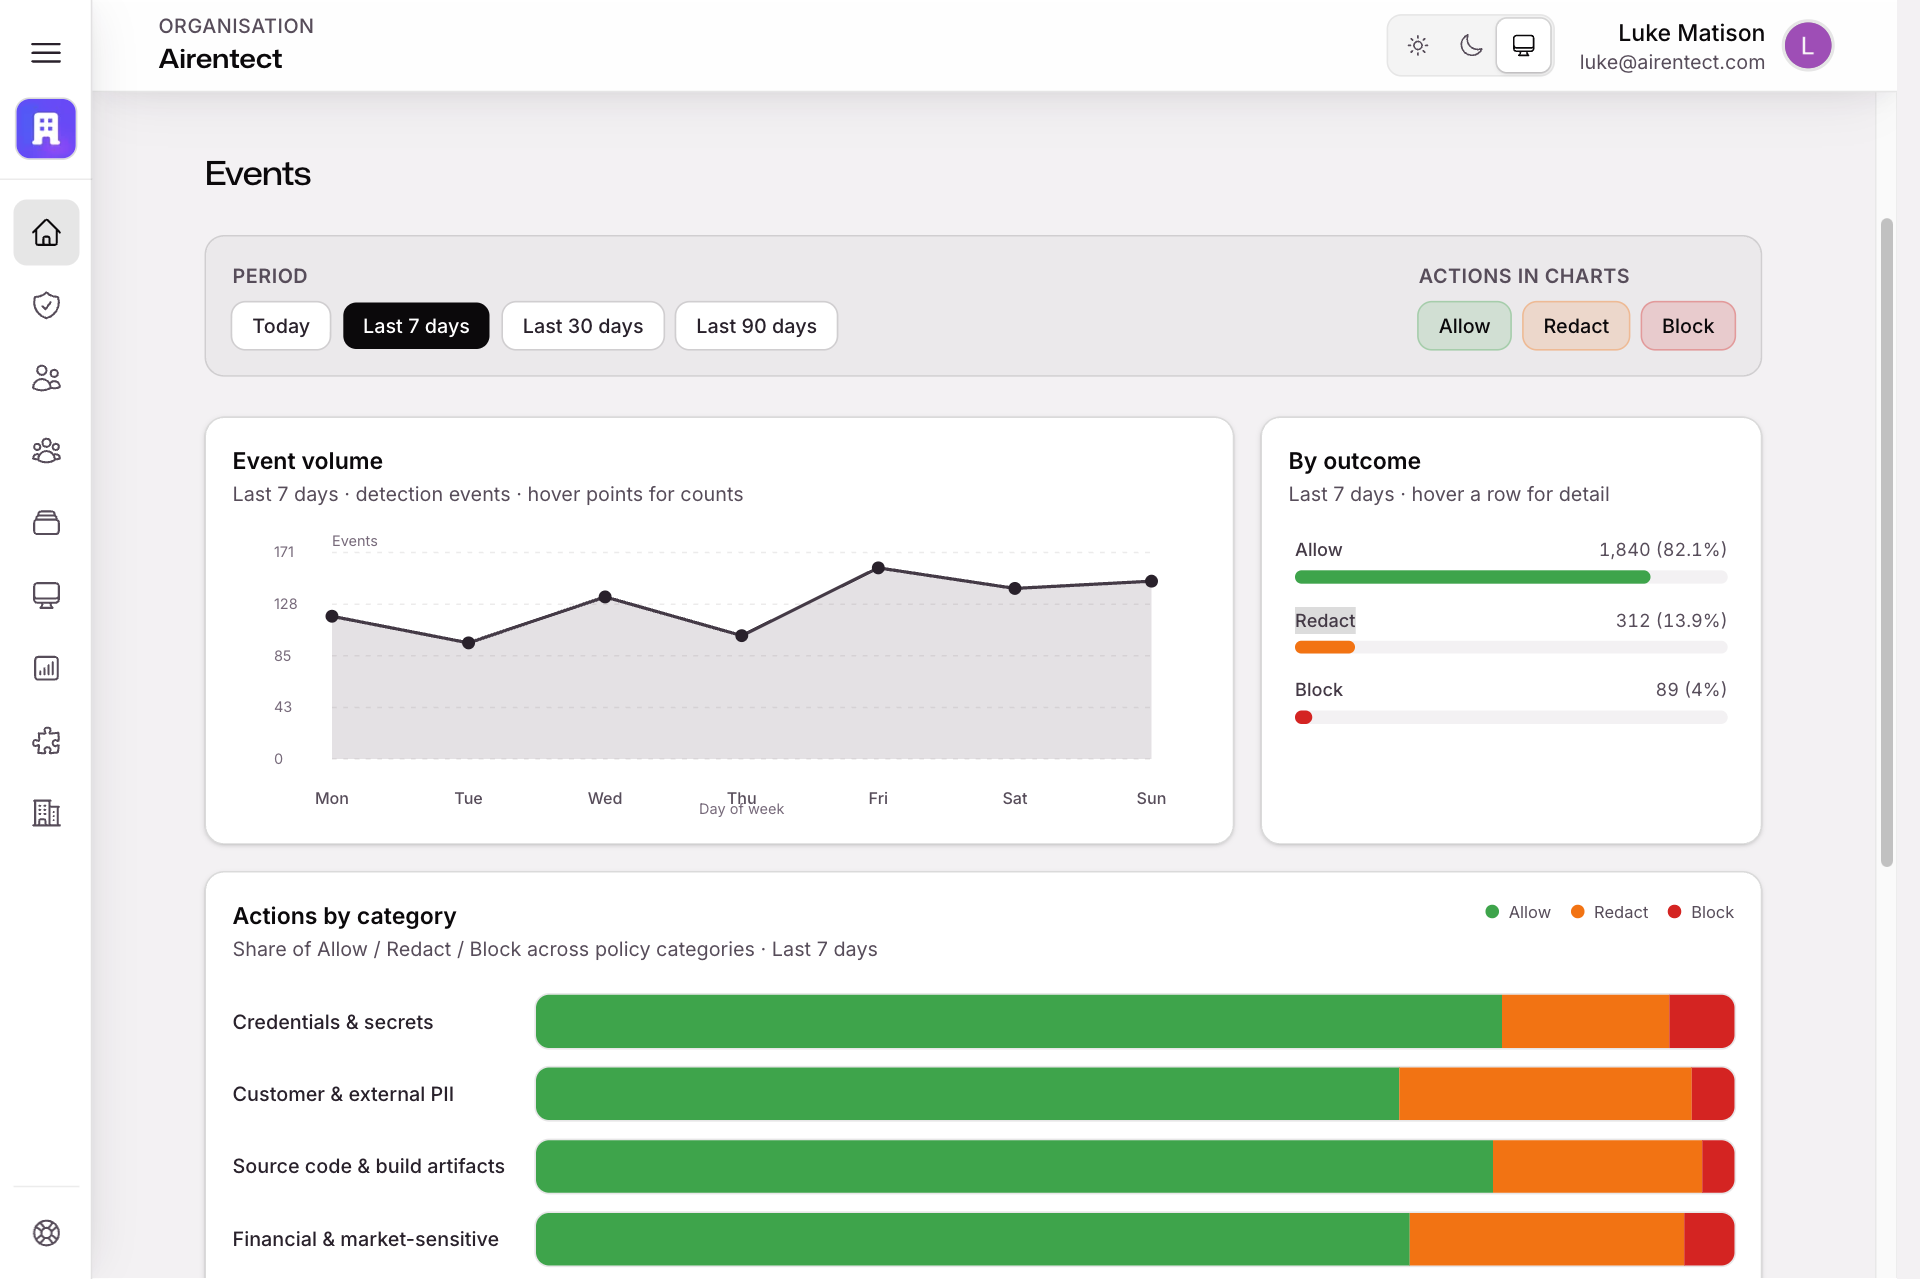
Task: Toggle Allow action in charts
Action: tap(1463, 326)
